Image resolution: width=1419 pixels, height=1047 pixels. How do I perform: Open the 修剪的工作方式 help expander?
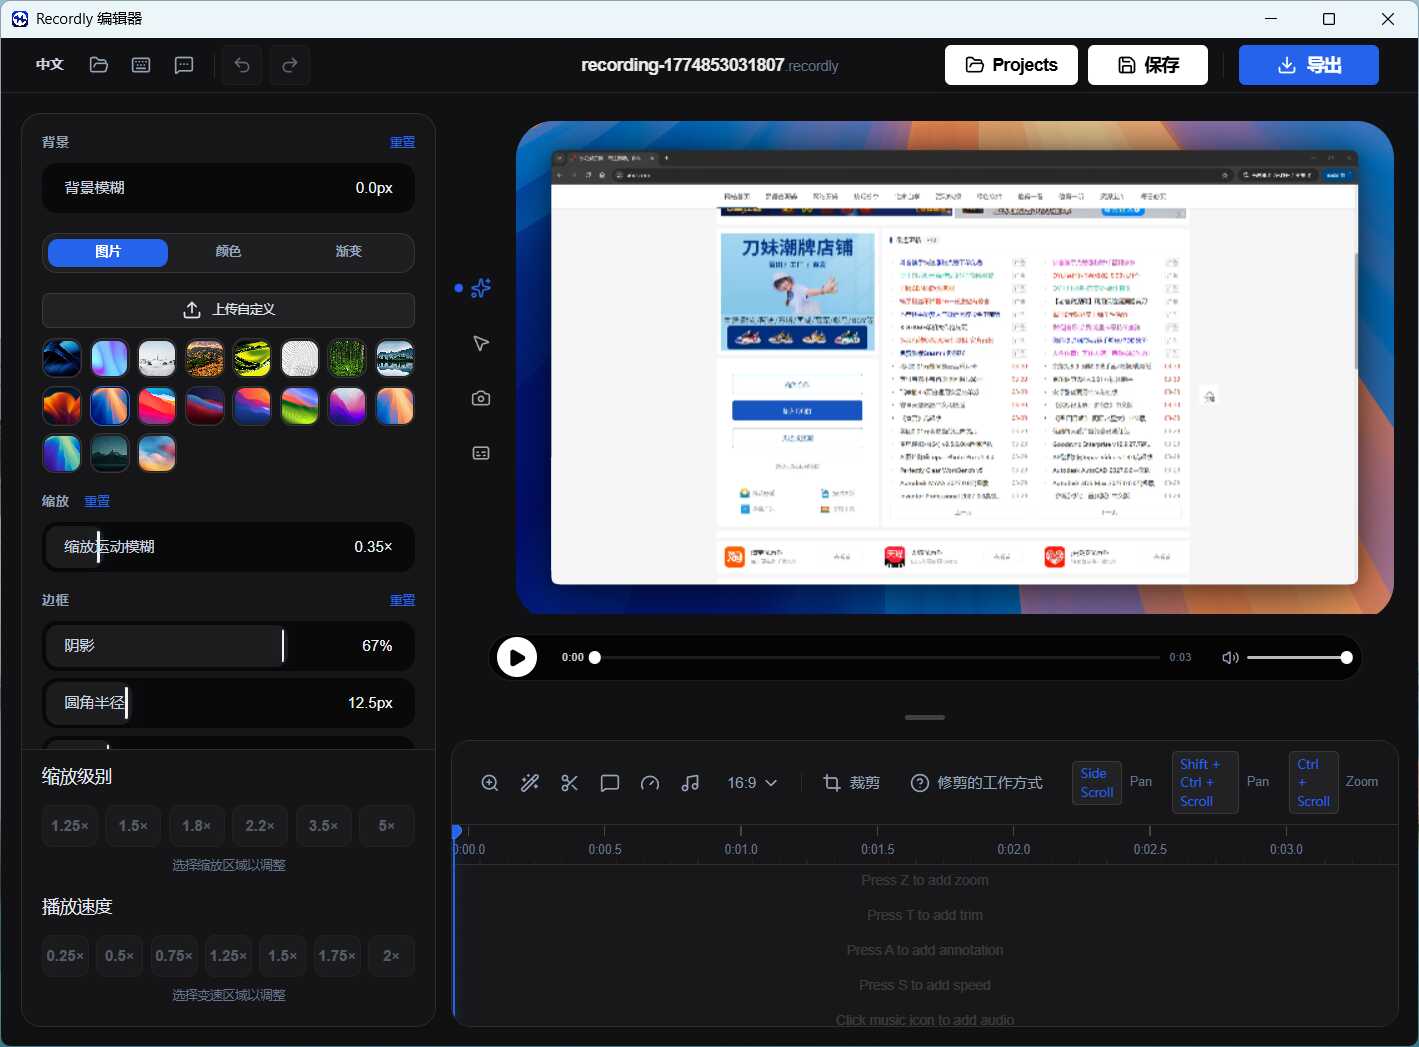976,783
